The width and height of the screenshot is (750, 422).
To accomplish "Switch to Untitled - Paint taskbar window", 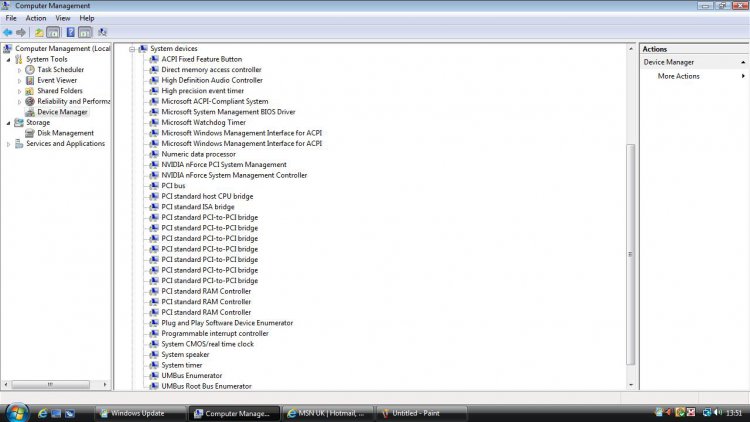I will click(422, 413).
